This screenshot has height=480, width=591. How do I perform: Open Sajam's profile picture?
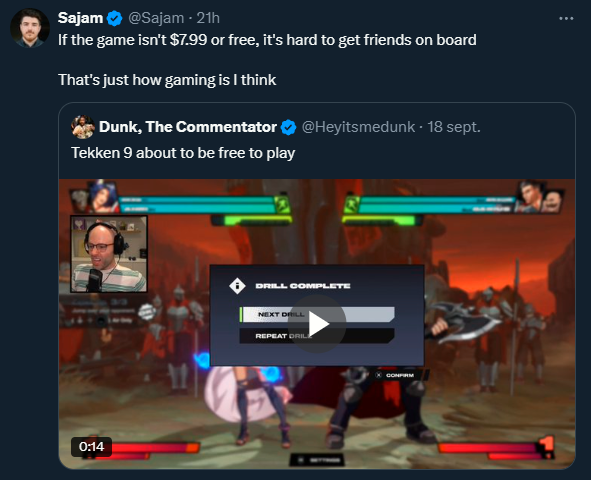[30, 28]
